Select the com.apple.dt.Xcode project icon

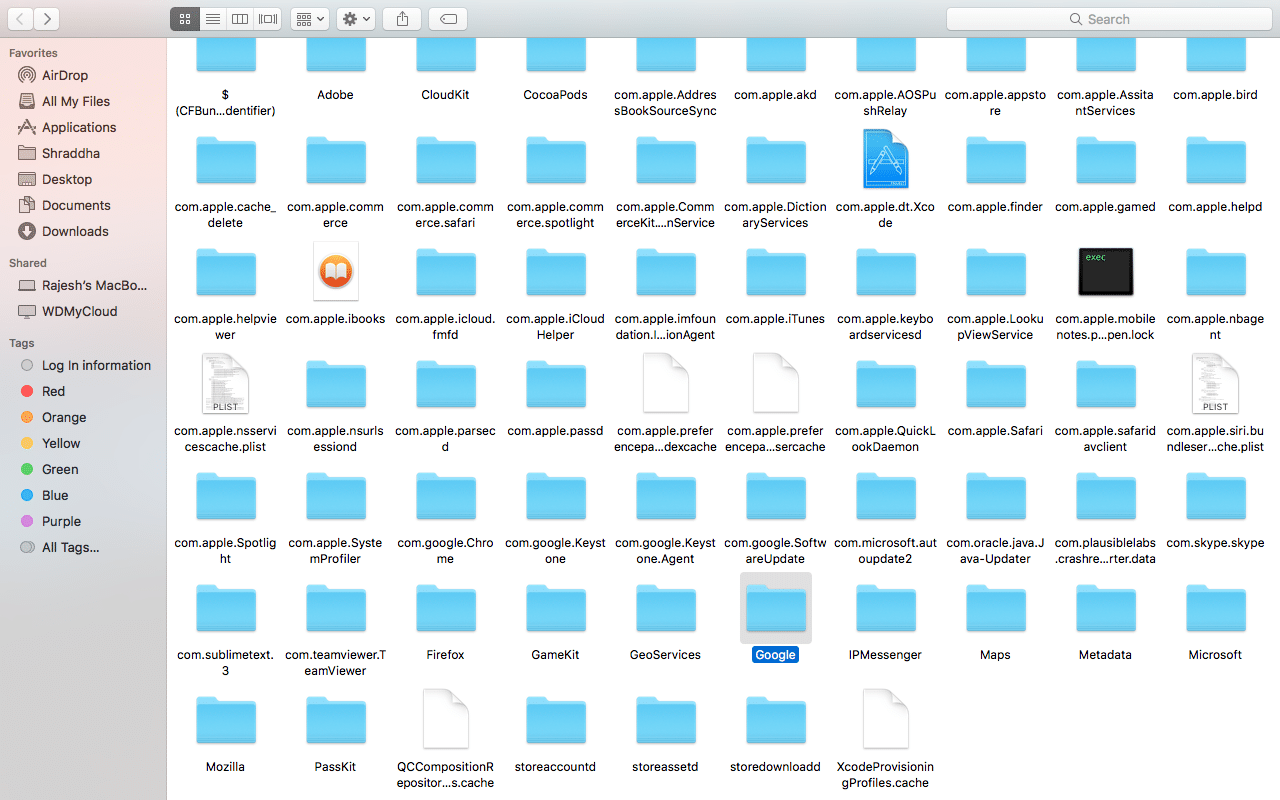885,159
